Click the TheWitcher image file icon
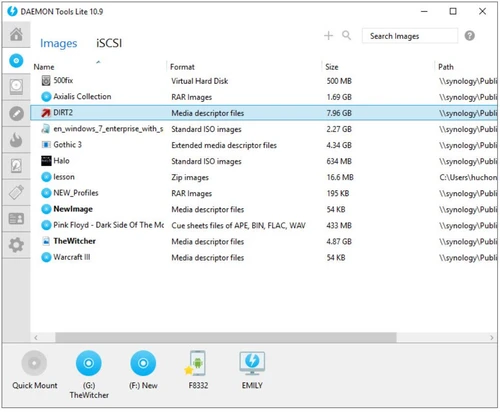This screenshot has height=413, width=500. (46, 241)
